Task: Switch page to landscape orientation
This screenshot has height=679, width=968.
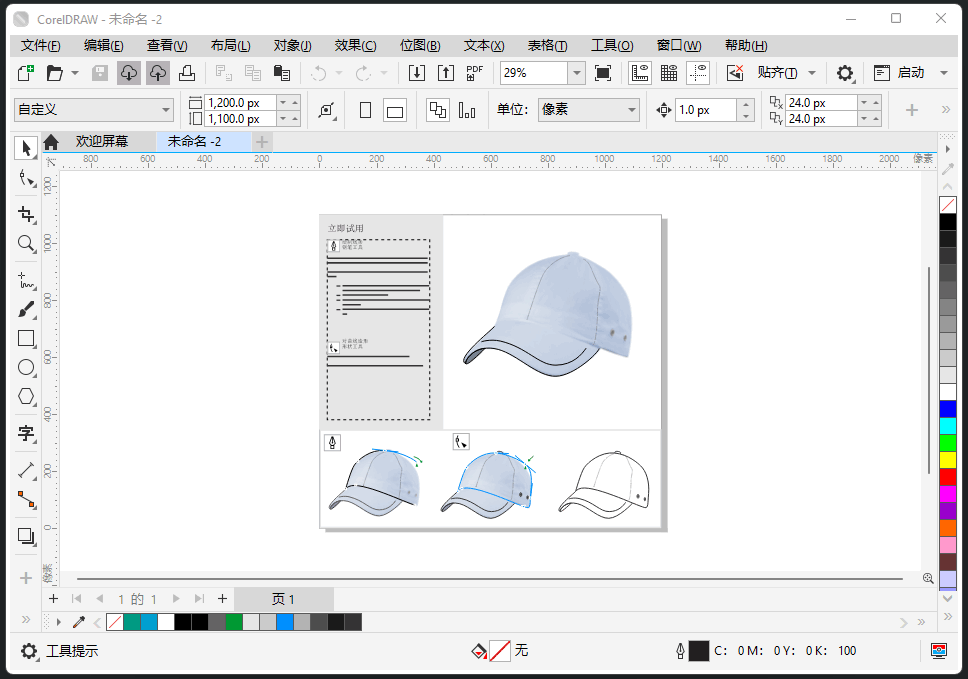Action: [x=395, y=111]
